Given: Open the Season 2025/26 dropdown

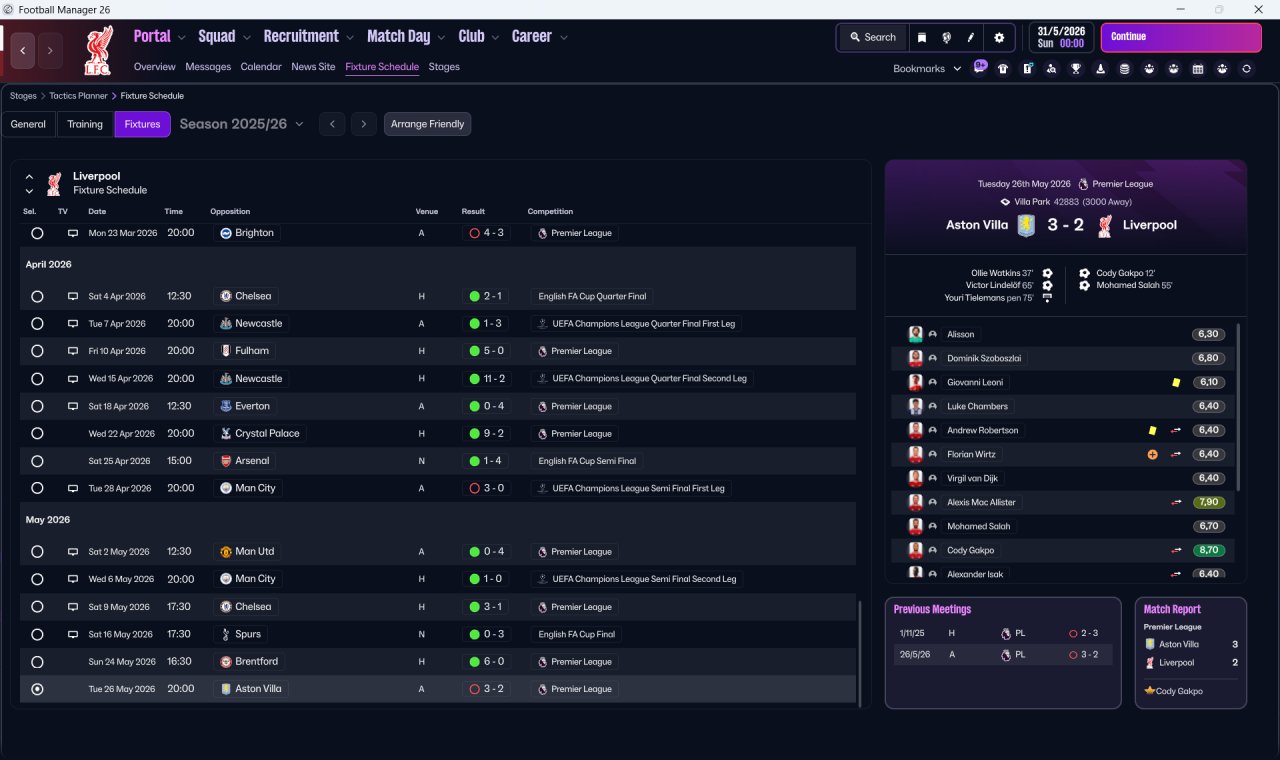Looking at the screenshot, I should pyautogui.click(x=241, y=124).
